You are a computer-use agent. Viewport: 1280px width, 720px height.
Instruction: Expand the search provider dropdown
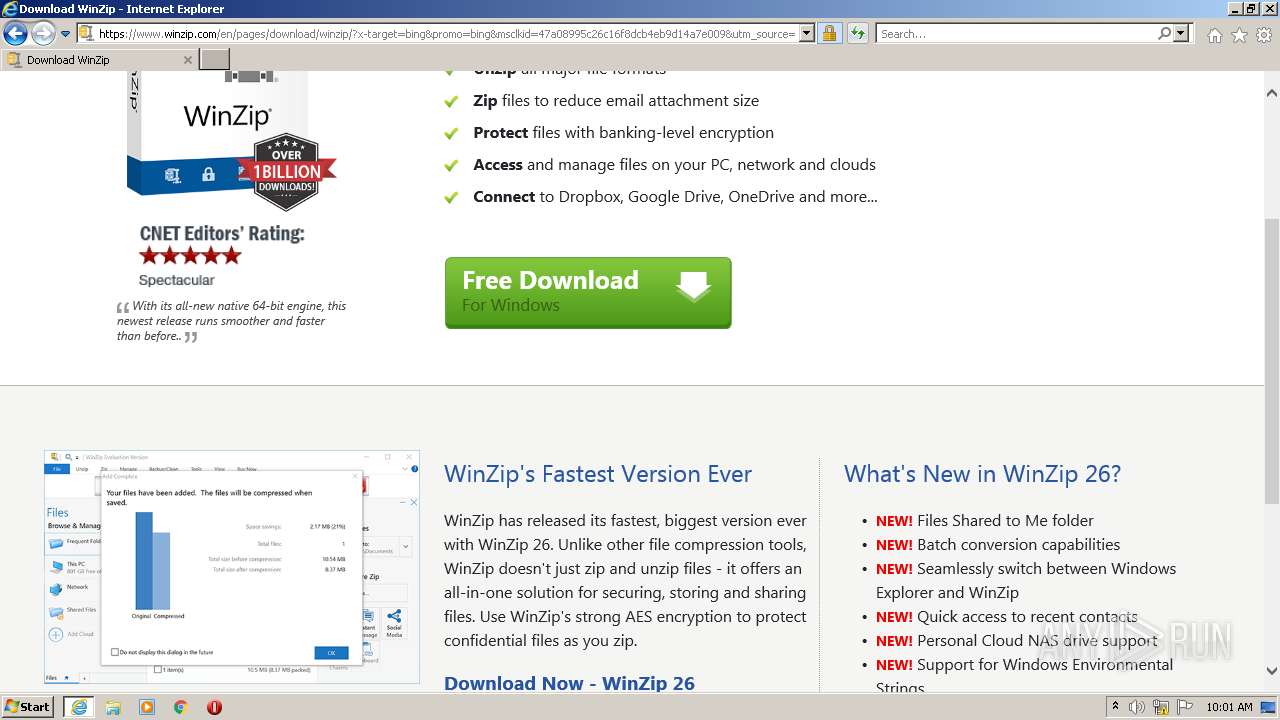click(1182, 34)
